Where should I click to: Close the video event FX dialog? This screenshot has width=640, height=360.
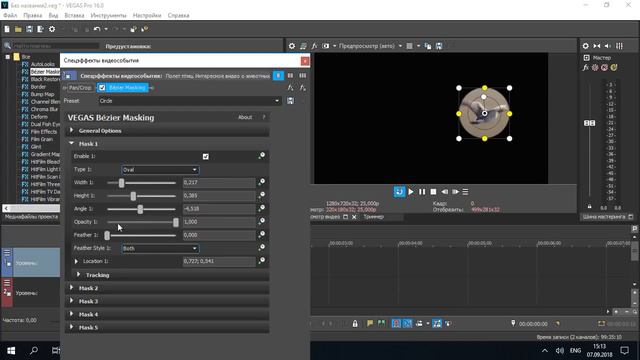(x=305, y=61)
